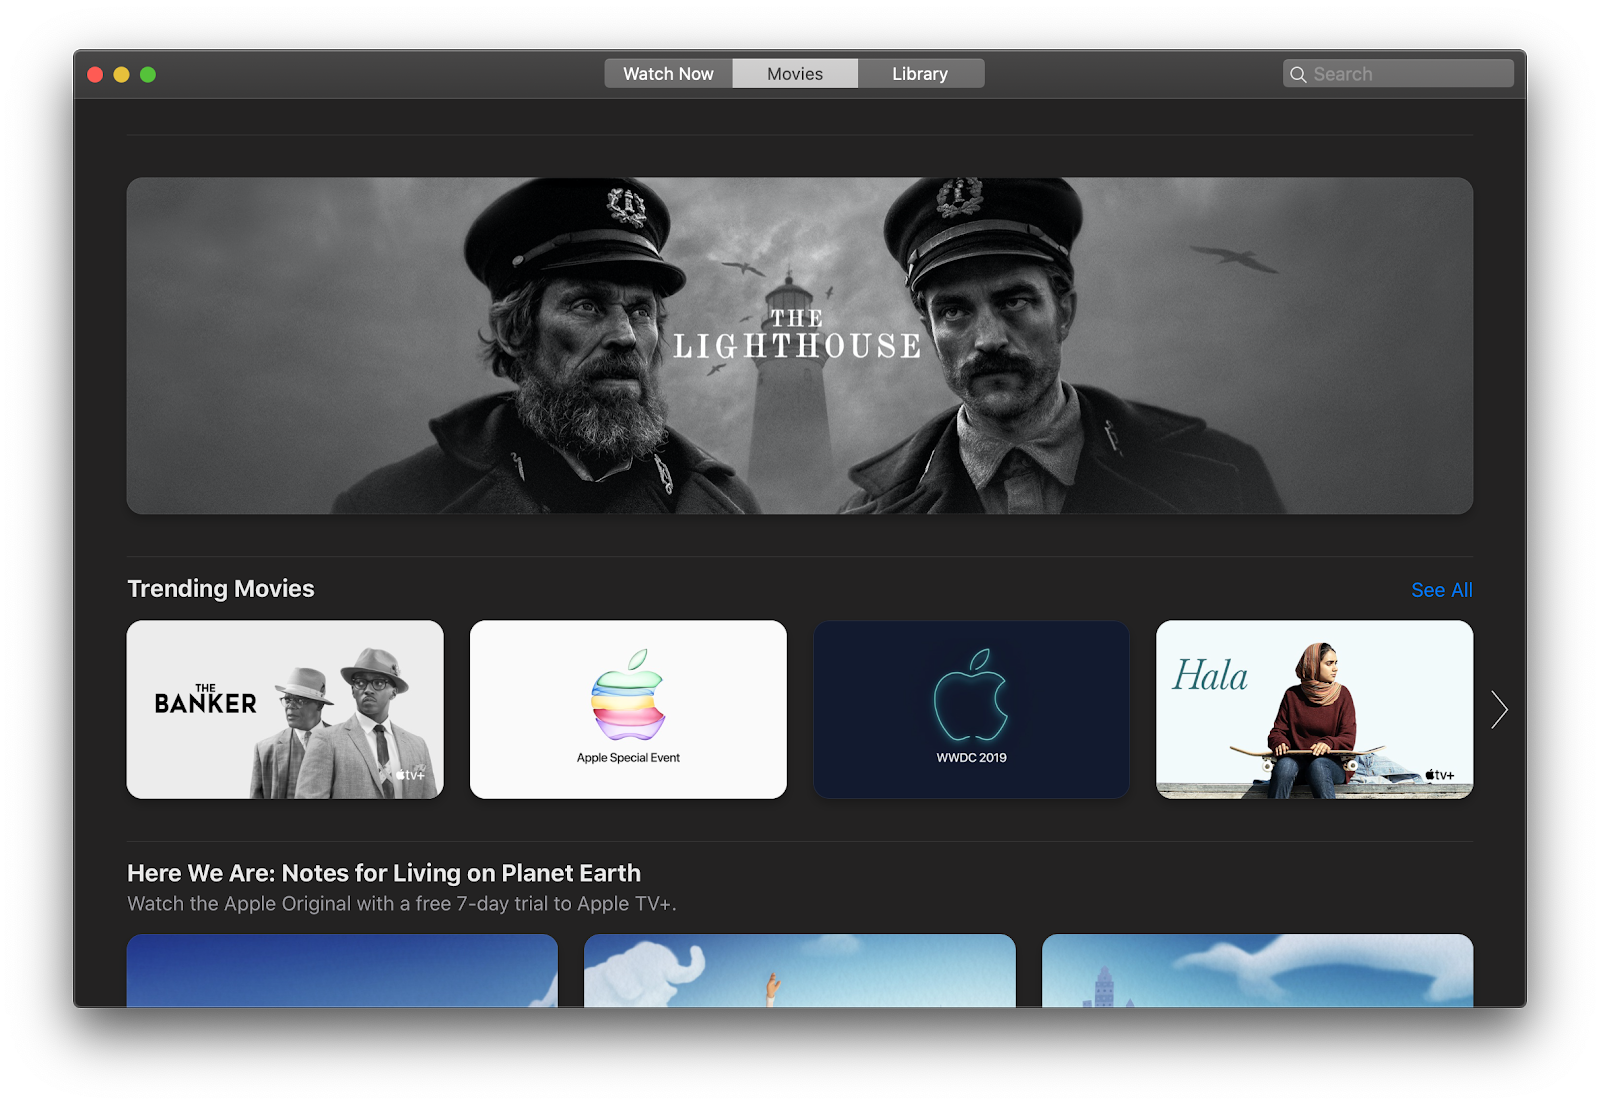Open the city skyline cloud thumbnail
This screenshot has width=1600, height=1105.
pyautogui.click(x=1257, y=970)
